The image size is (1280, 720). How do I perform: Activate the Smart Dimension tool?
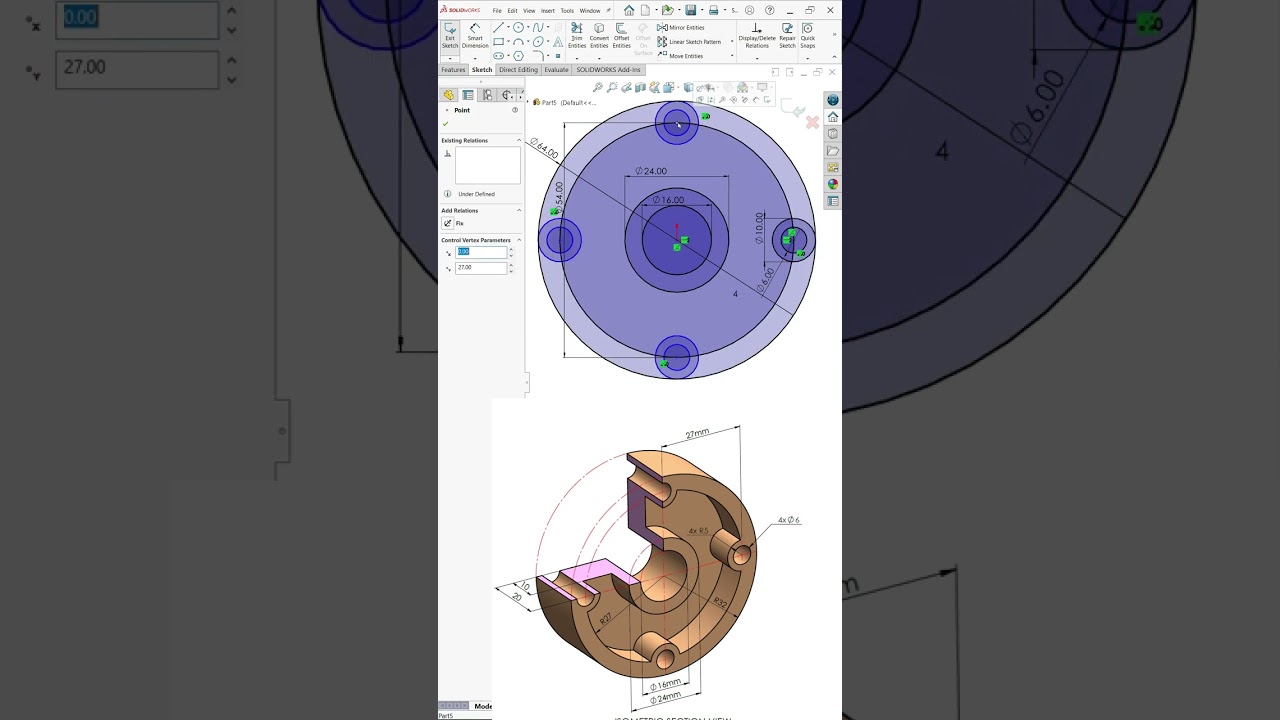[475, 36]
